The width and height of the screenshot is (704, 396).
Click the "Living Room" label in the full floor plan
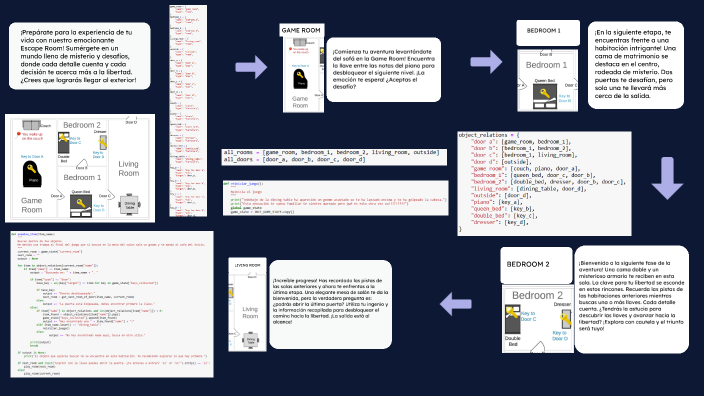click(128, 168)
